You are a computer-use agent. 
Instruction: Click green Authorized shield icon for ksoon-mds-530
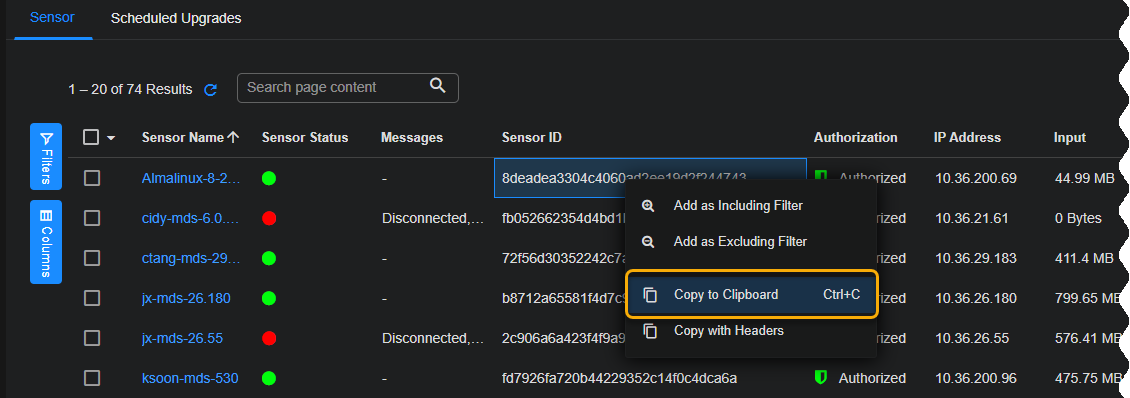820,377
